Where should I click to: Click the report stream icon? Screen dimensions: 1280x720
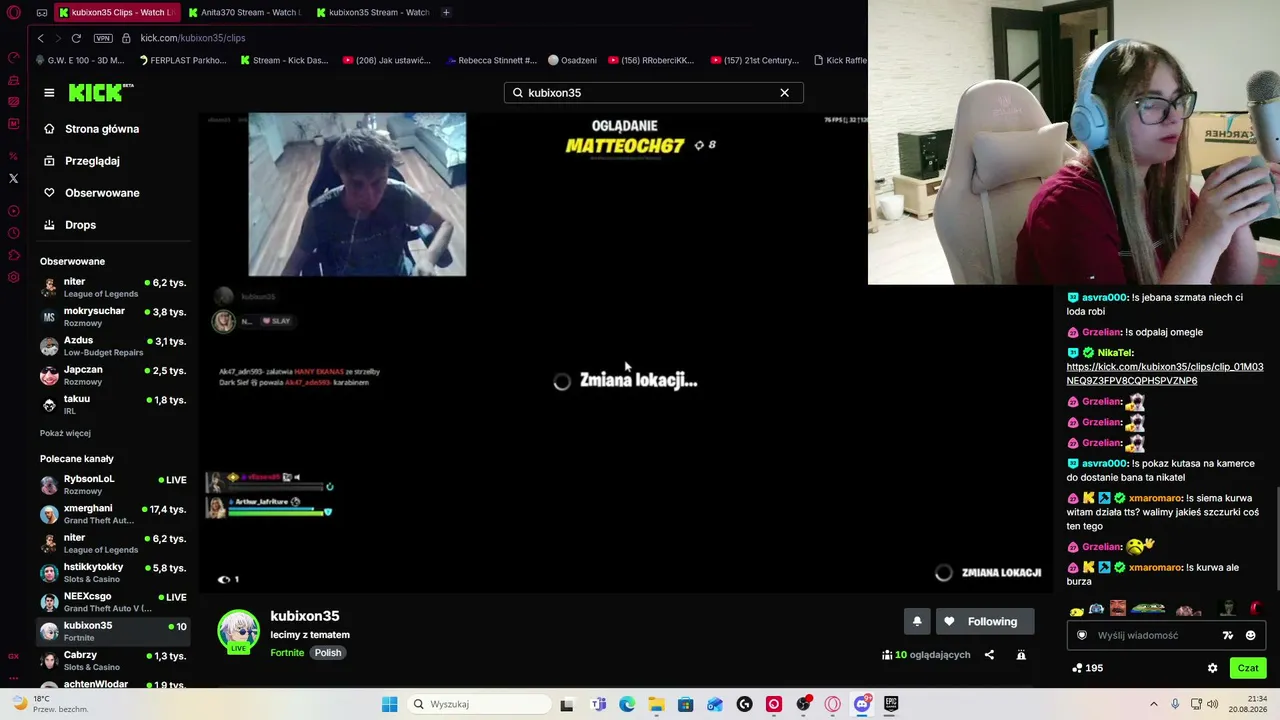pos(1021,655)
